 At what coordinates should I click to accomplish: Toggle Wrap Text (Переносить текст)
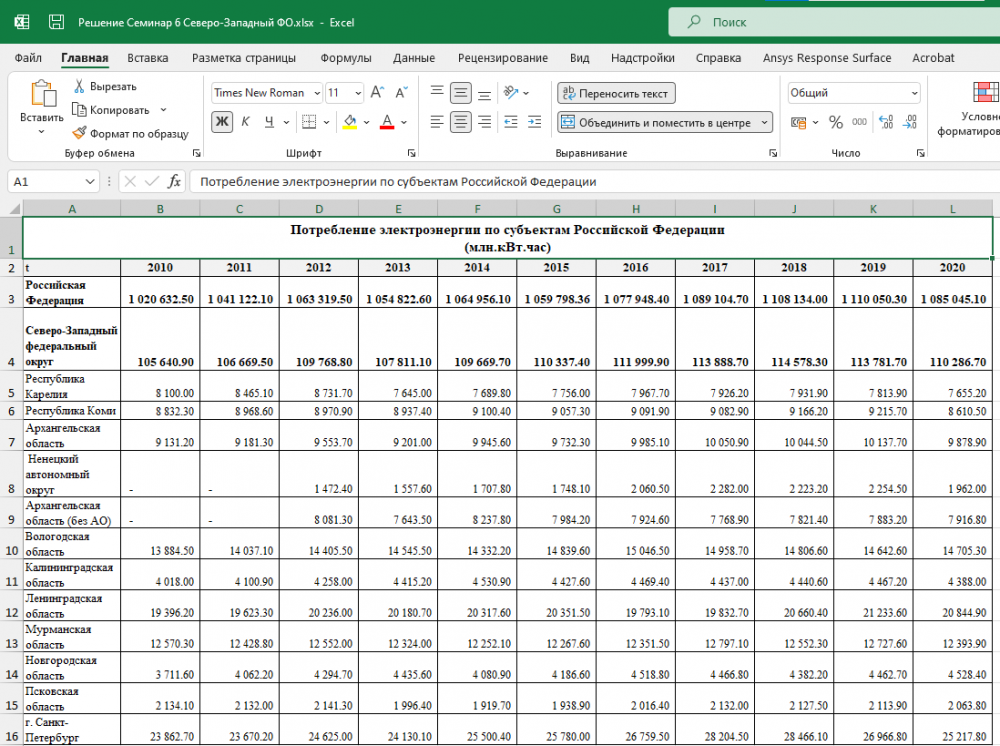tap(616, 93)
